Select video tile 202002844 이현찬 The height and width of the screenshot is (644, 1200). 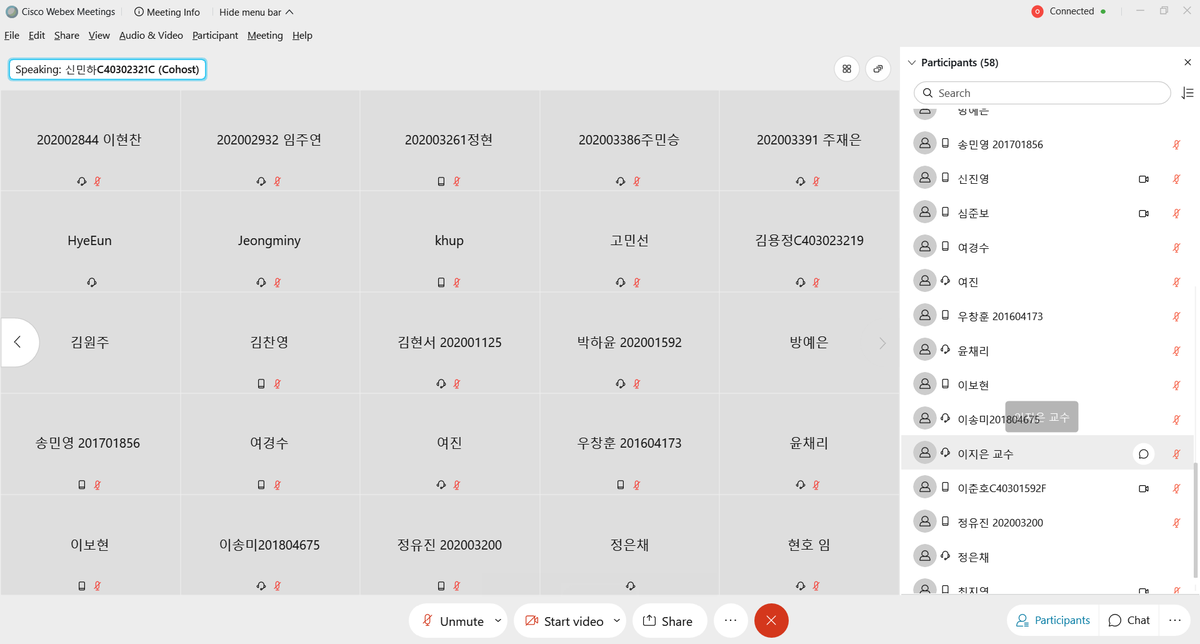[x=90, y=141]
